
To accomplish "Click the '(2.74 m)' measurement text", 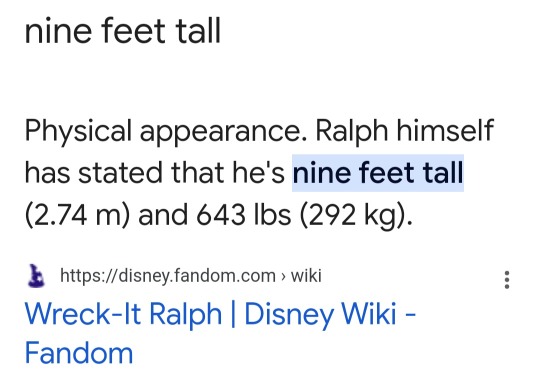I will [x=77, y=215].
